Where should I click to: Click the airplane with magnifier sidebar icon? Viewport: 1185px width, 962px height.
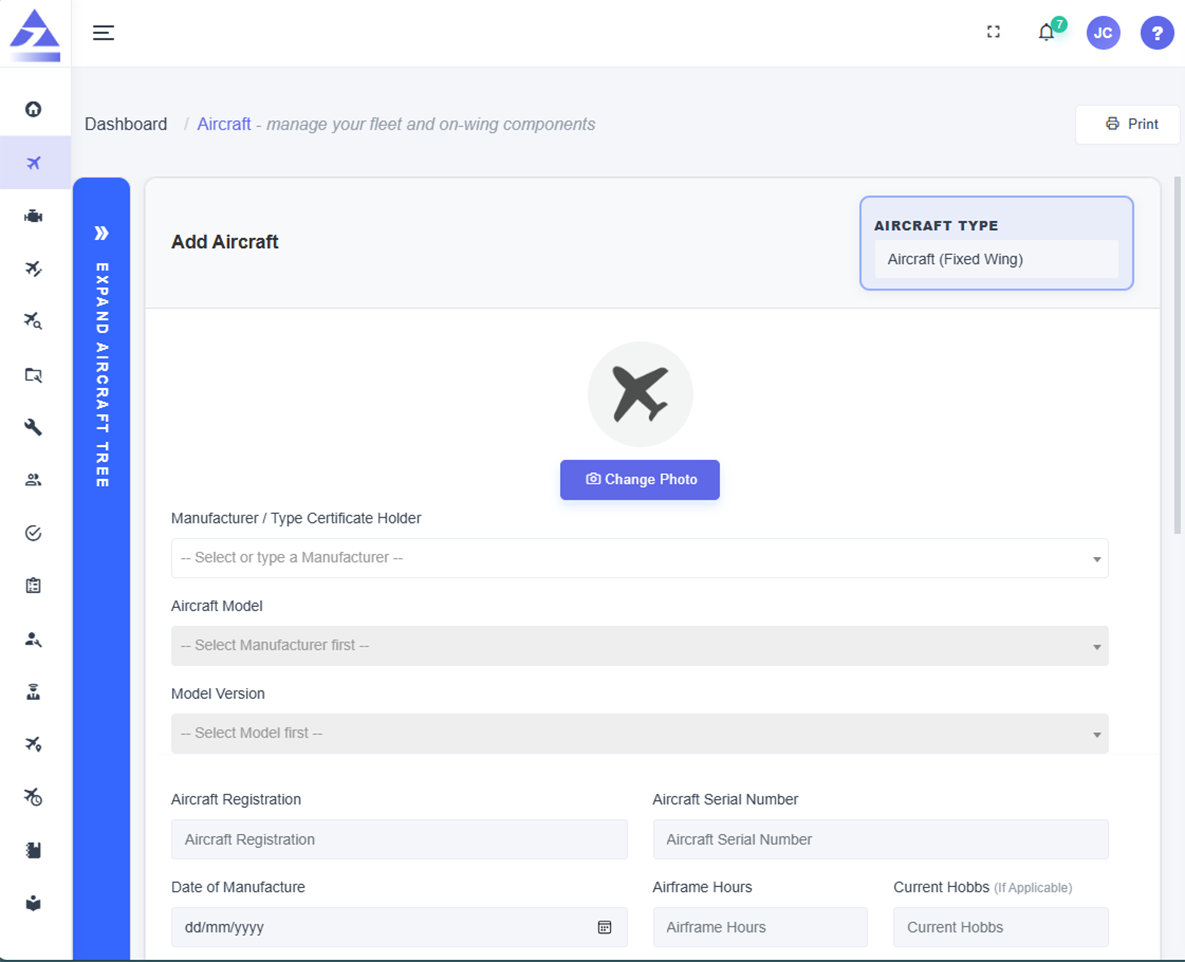(33, 321)
